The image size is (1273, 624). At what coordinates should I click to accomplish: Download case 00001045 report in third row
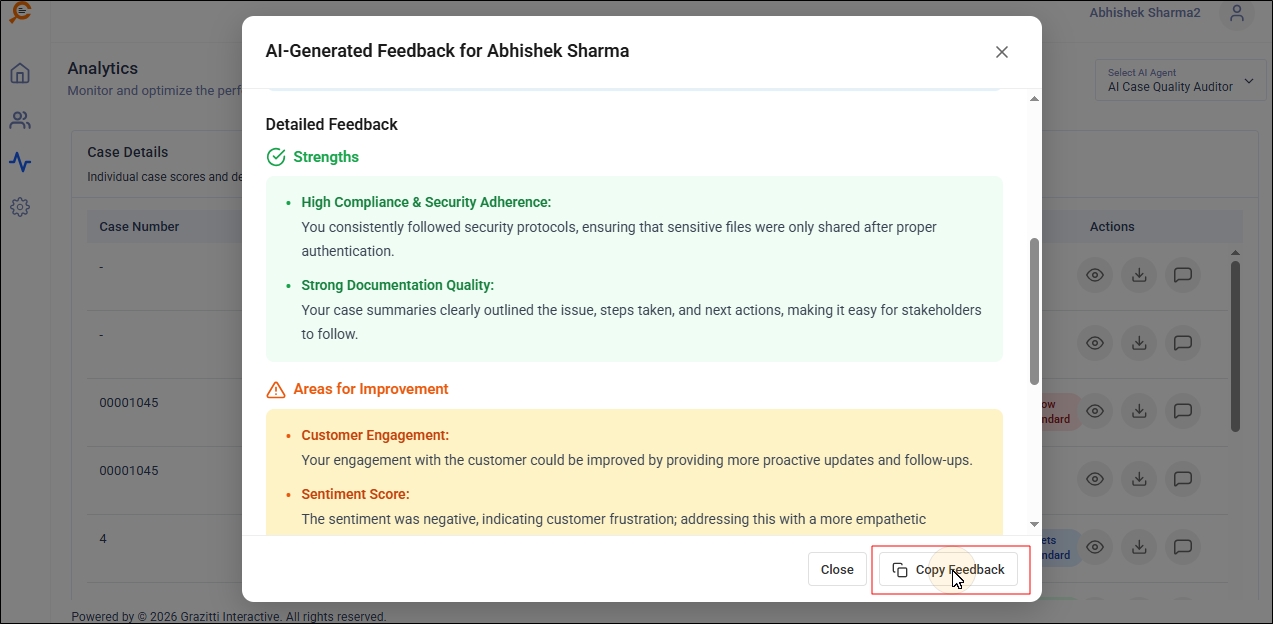point(1138,410)
